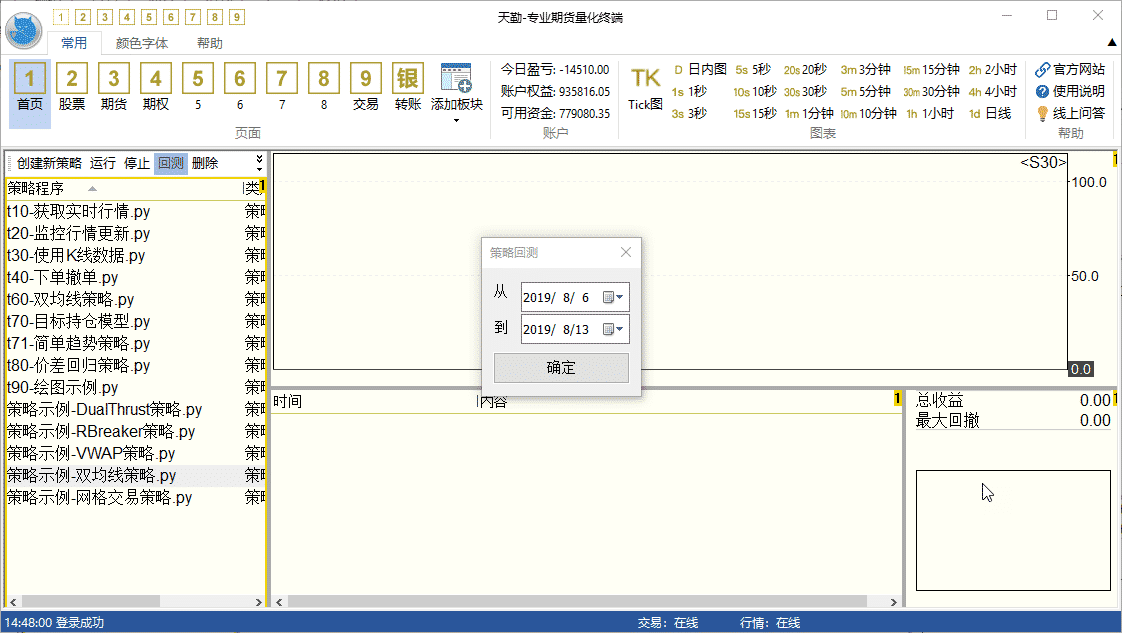Switch chart to 日线 daily period
The width and height of the screenshot is (1122, 633).
[x=990, y=114]
